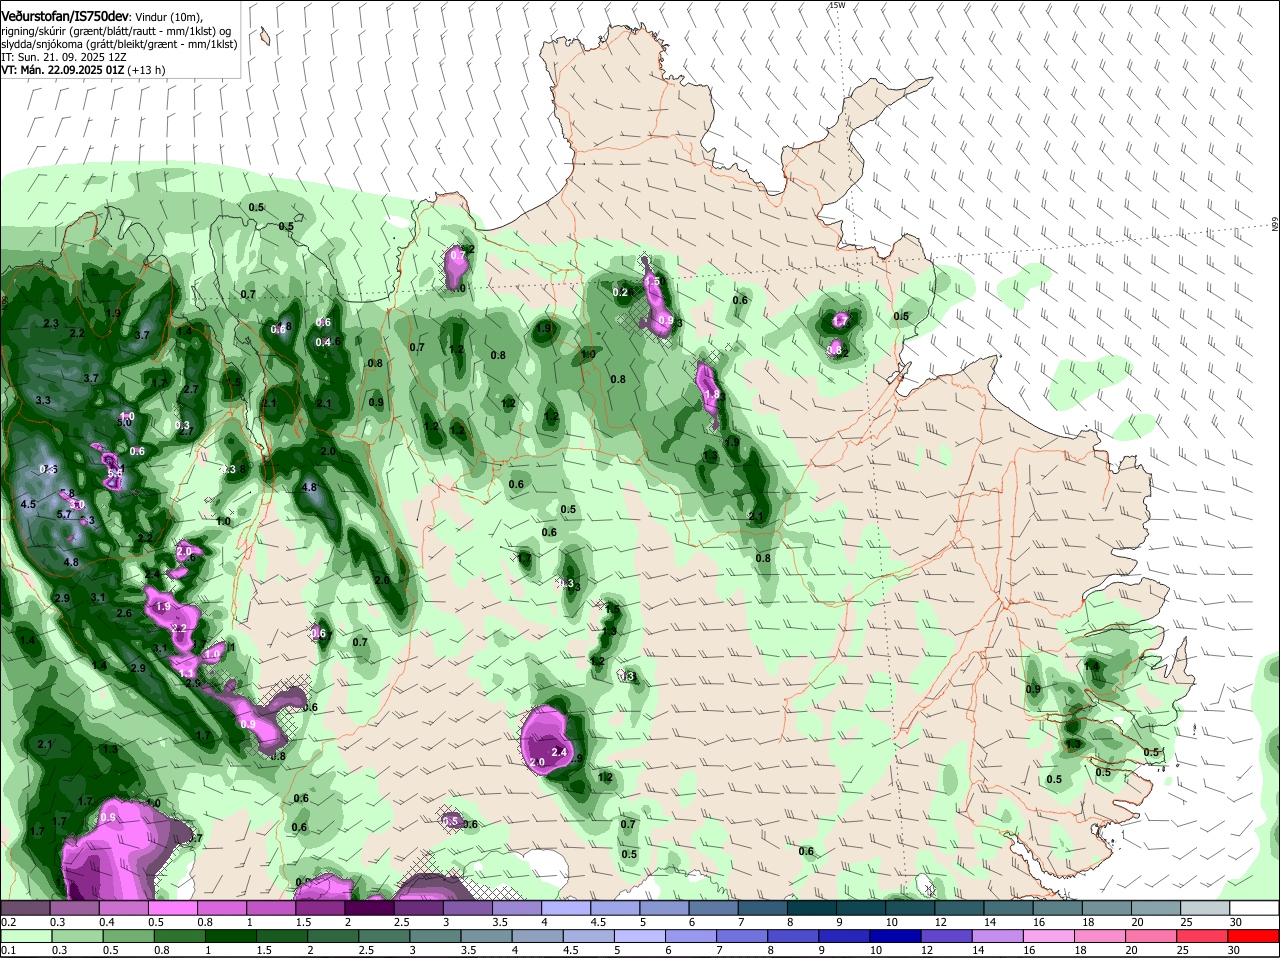Screen dimensions: 1280x958
Task: Click the '0.2' label on the snow scale
Action: point(8,921)
